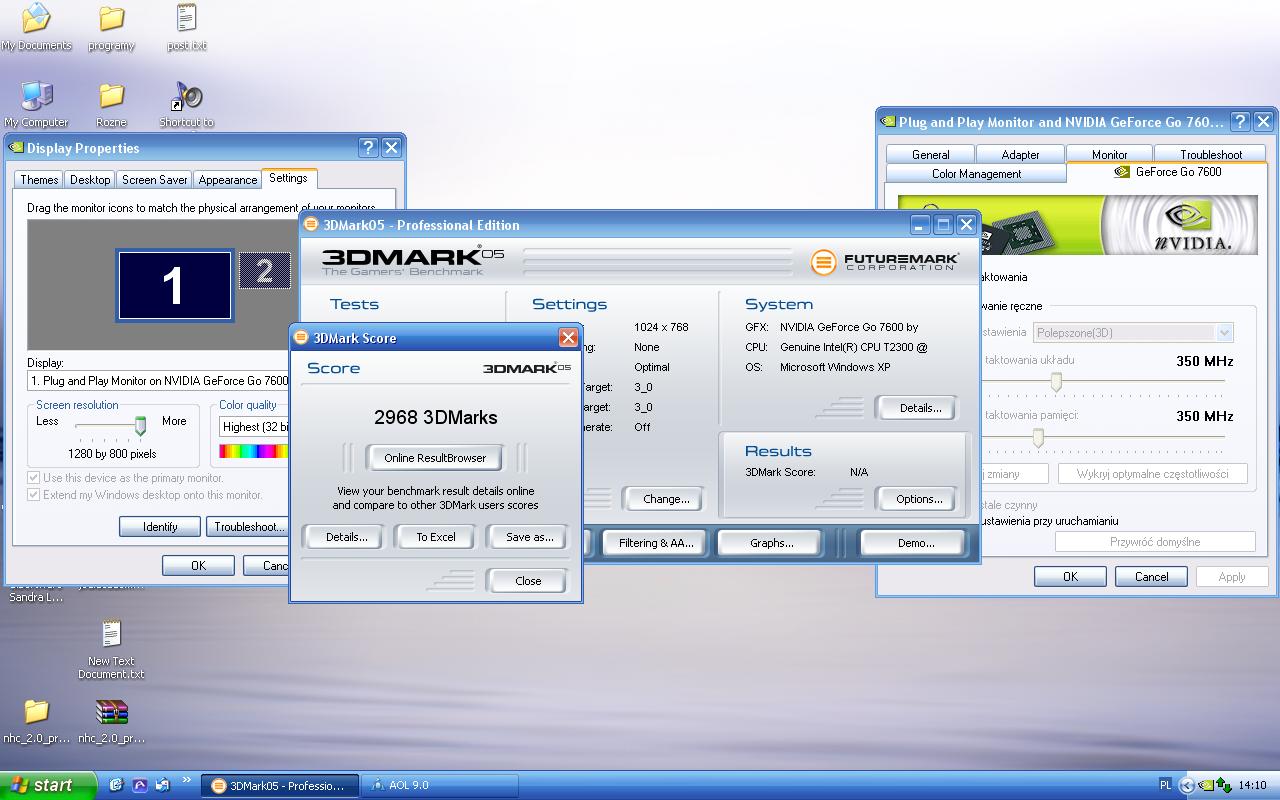Click the Start button
This screenshot has height=800, width=1280.
coord(47,785)
